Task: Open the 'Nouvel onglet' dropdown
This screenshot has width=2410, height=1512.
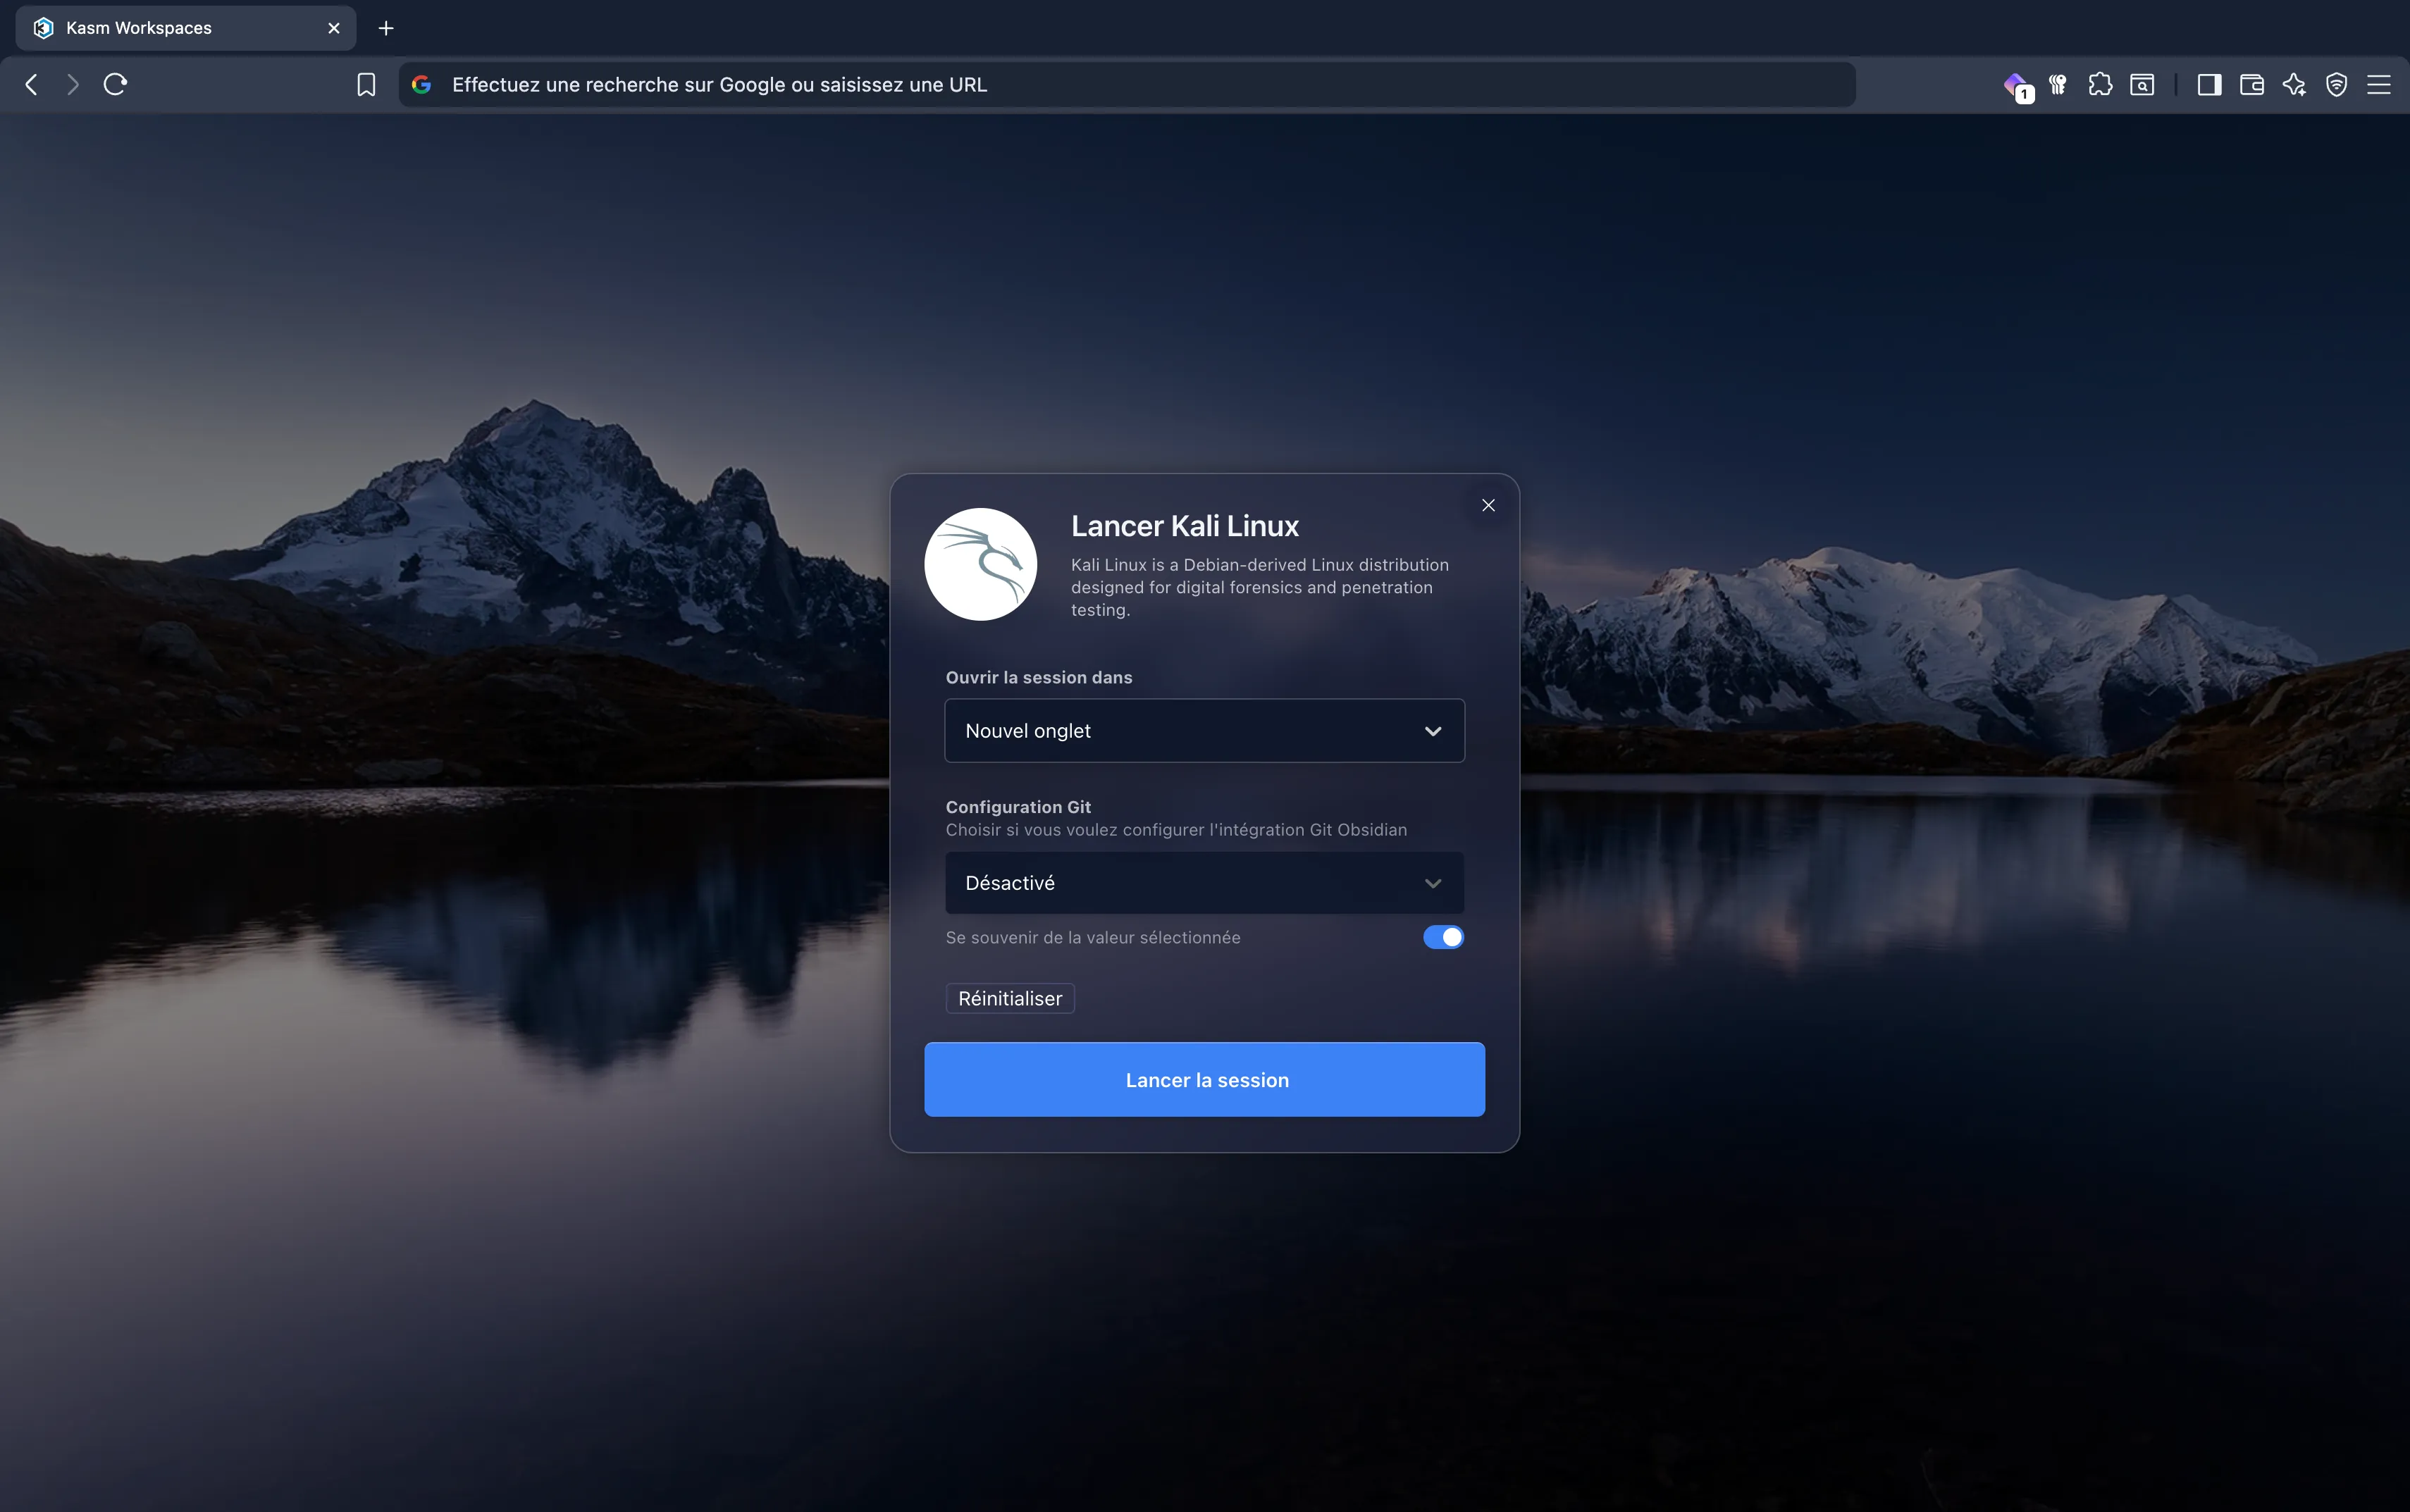Action: (1203, 730)
